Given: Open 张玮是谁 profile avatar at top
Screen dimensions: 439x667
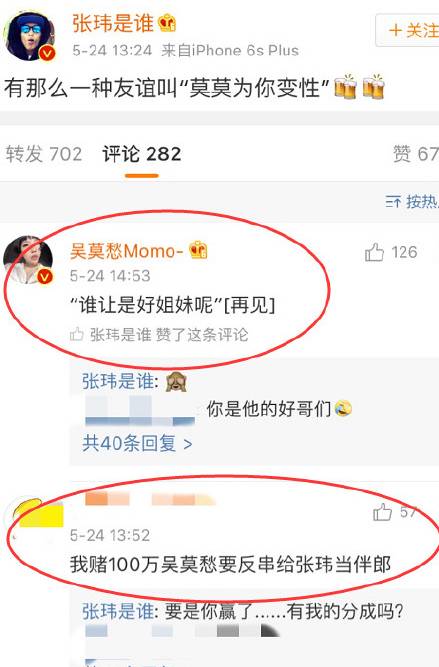Looking at the screenshot, I should (29, 36).
